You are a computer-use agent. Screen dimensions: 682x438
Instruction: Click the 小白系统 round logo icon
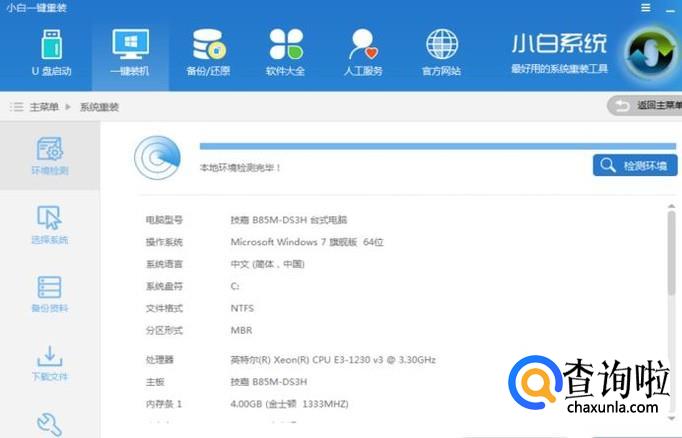click(650, 54)
